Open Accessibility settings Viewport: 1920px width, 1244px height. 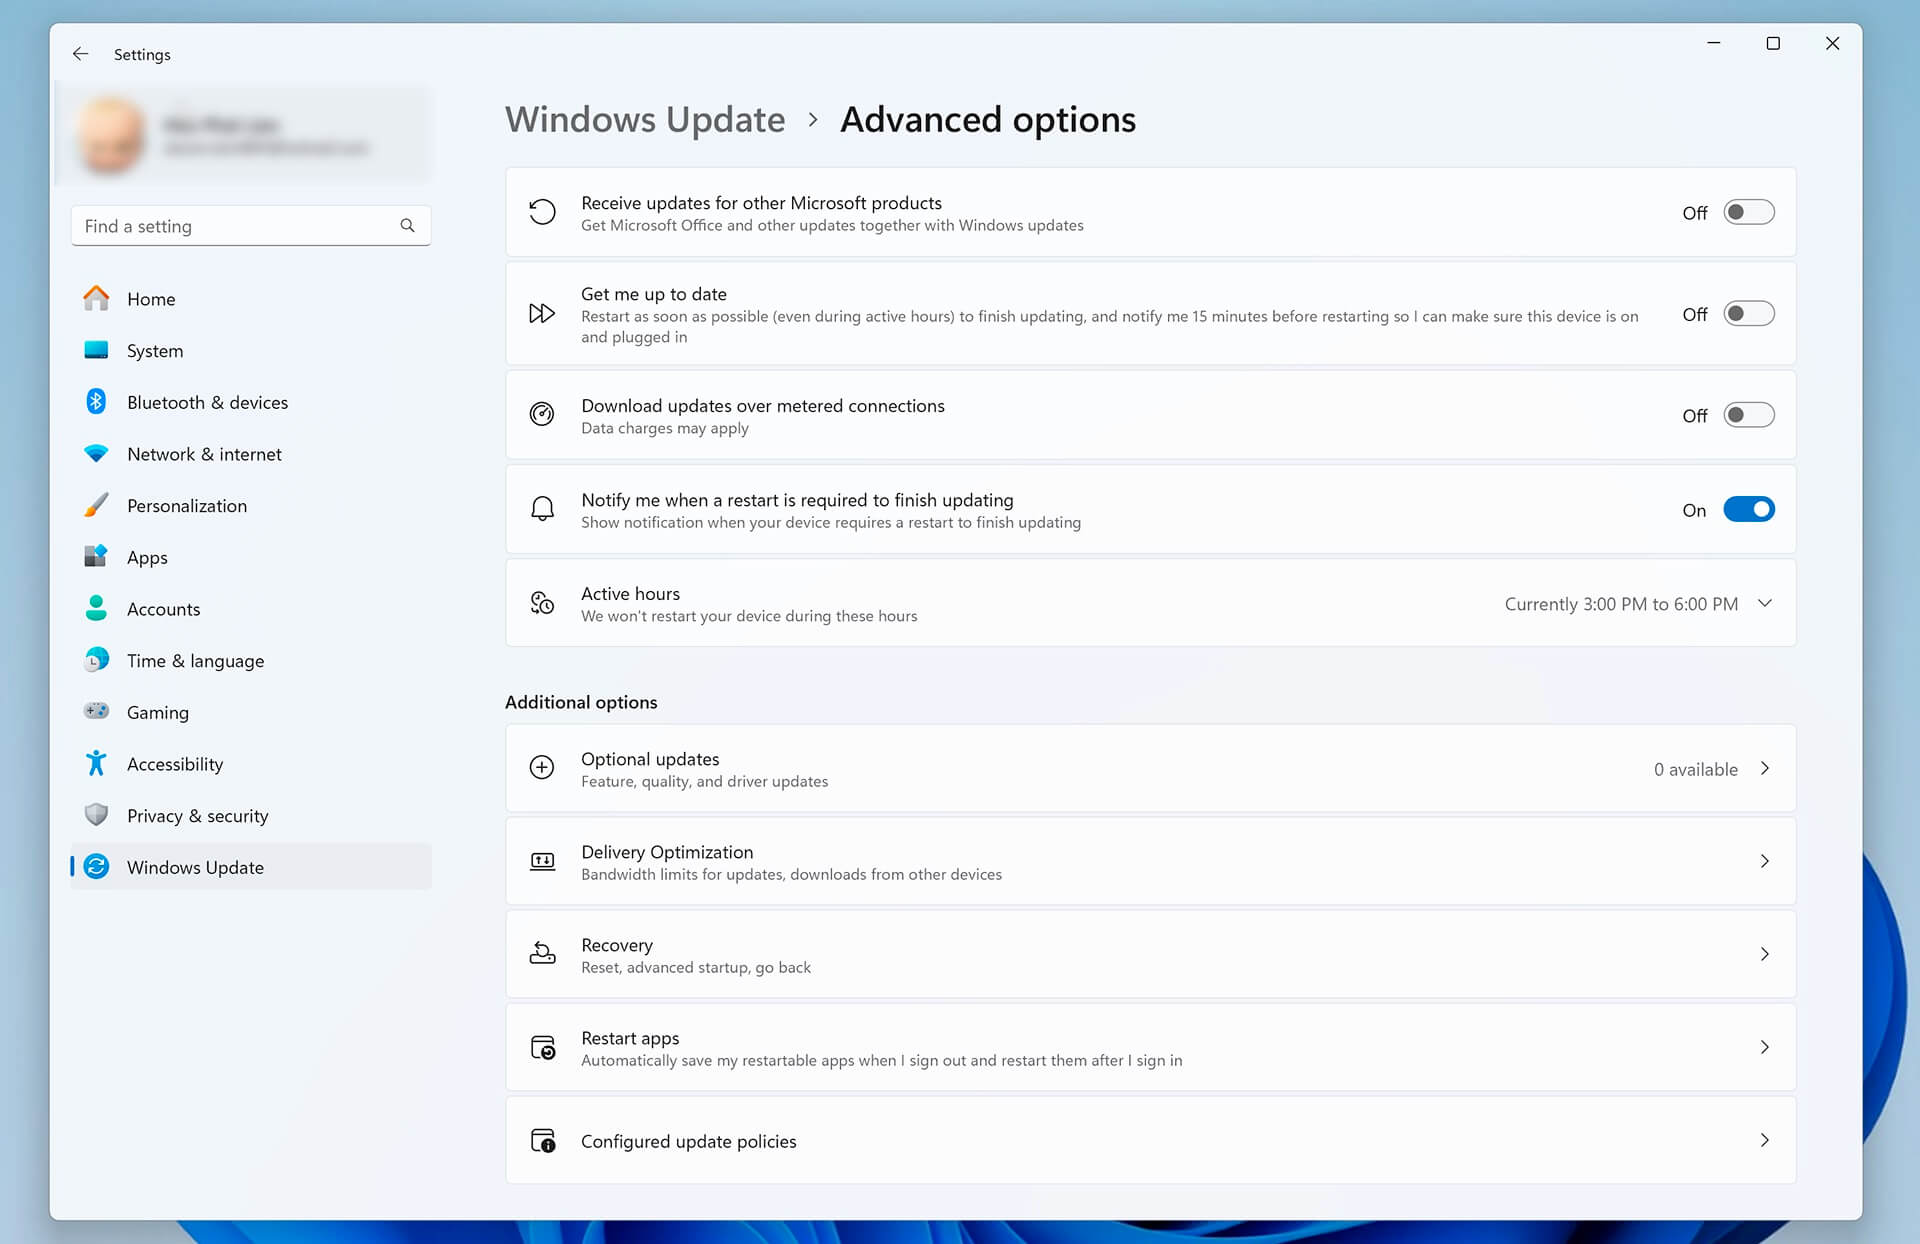pyautogui.click(x=251, y=764)
